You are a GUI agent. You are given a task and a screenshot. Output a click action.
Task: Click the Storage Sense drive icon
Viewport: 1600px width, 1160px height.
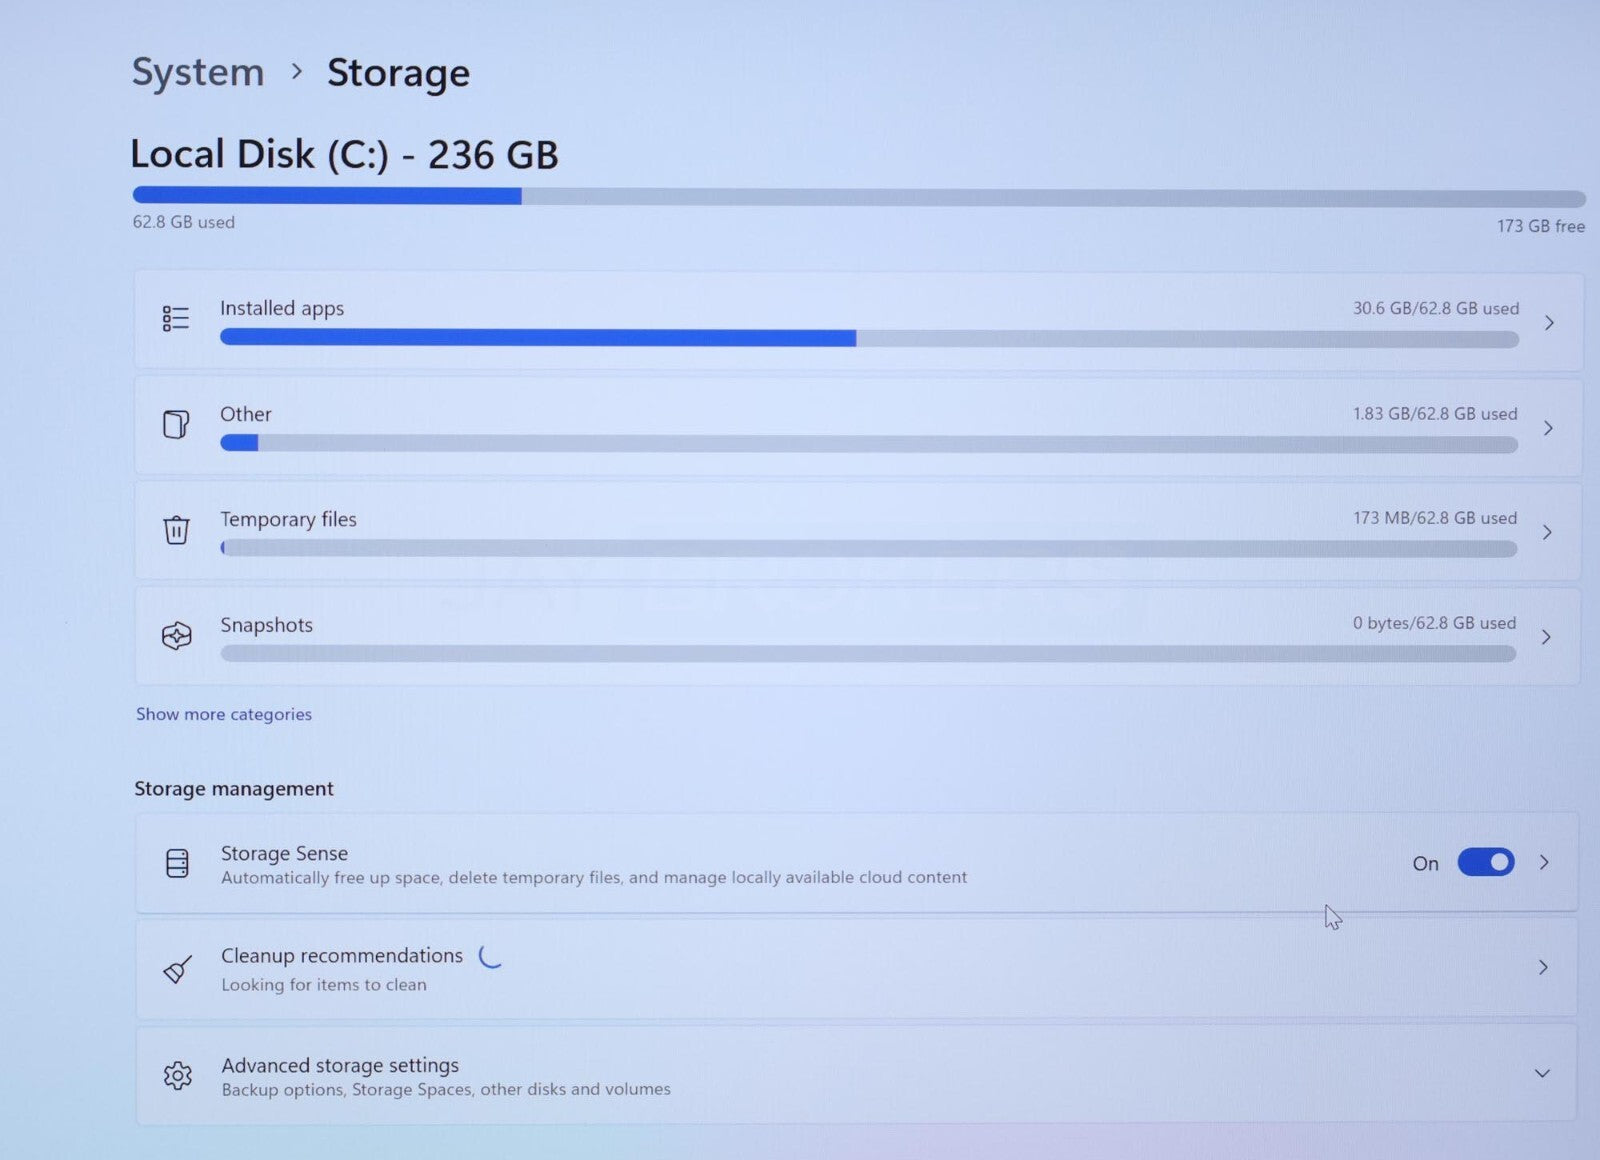177,863
